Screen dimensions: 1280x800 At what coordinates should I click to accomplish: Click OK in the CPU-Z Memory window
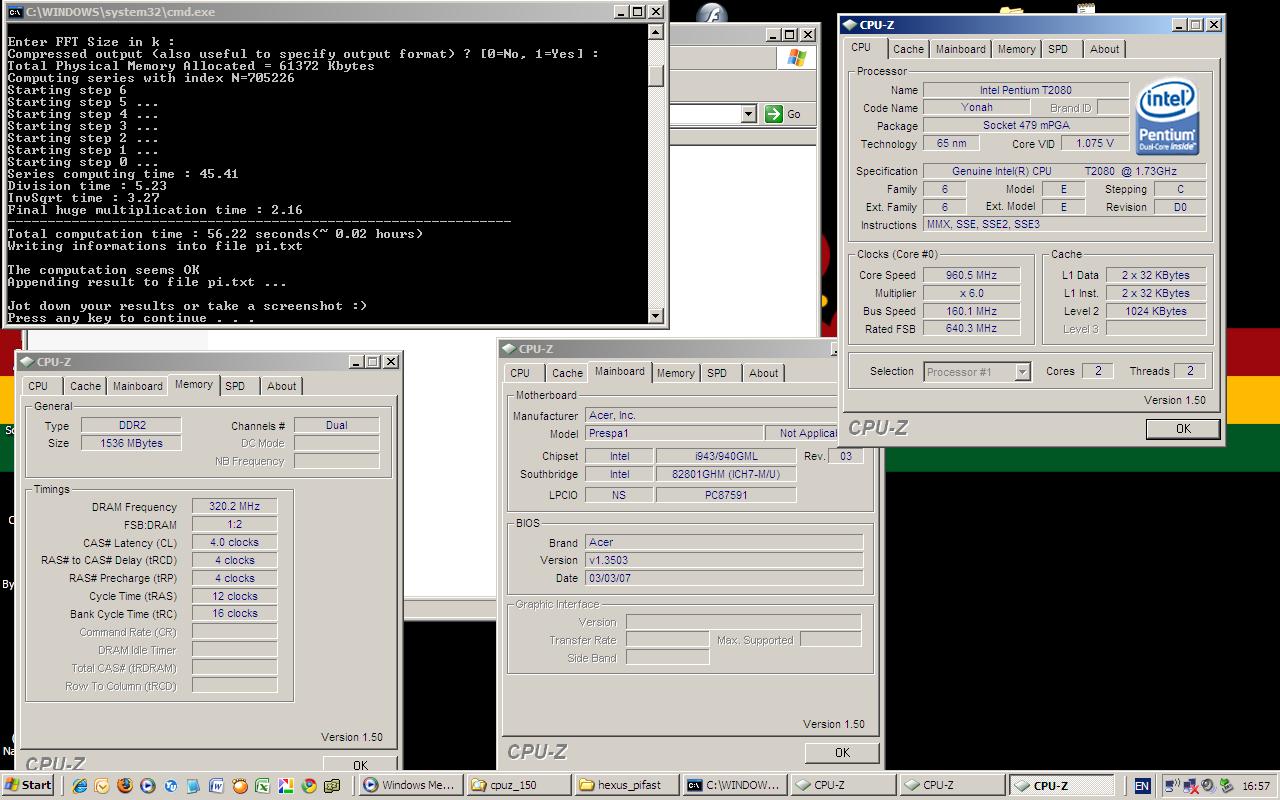pyautogui.click(x=360, y=765)
